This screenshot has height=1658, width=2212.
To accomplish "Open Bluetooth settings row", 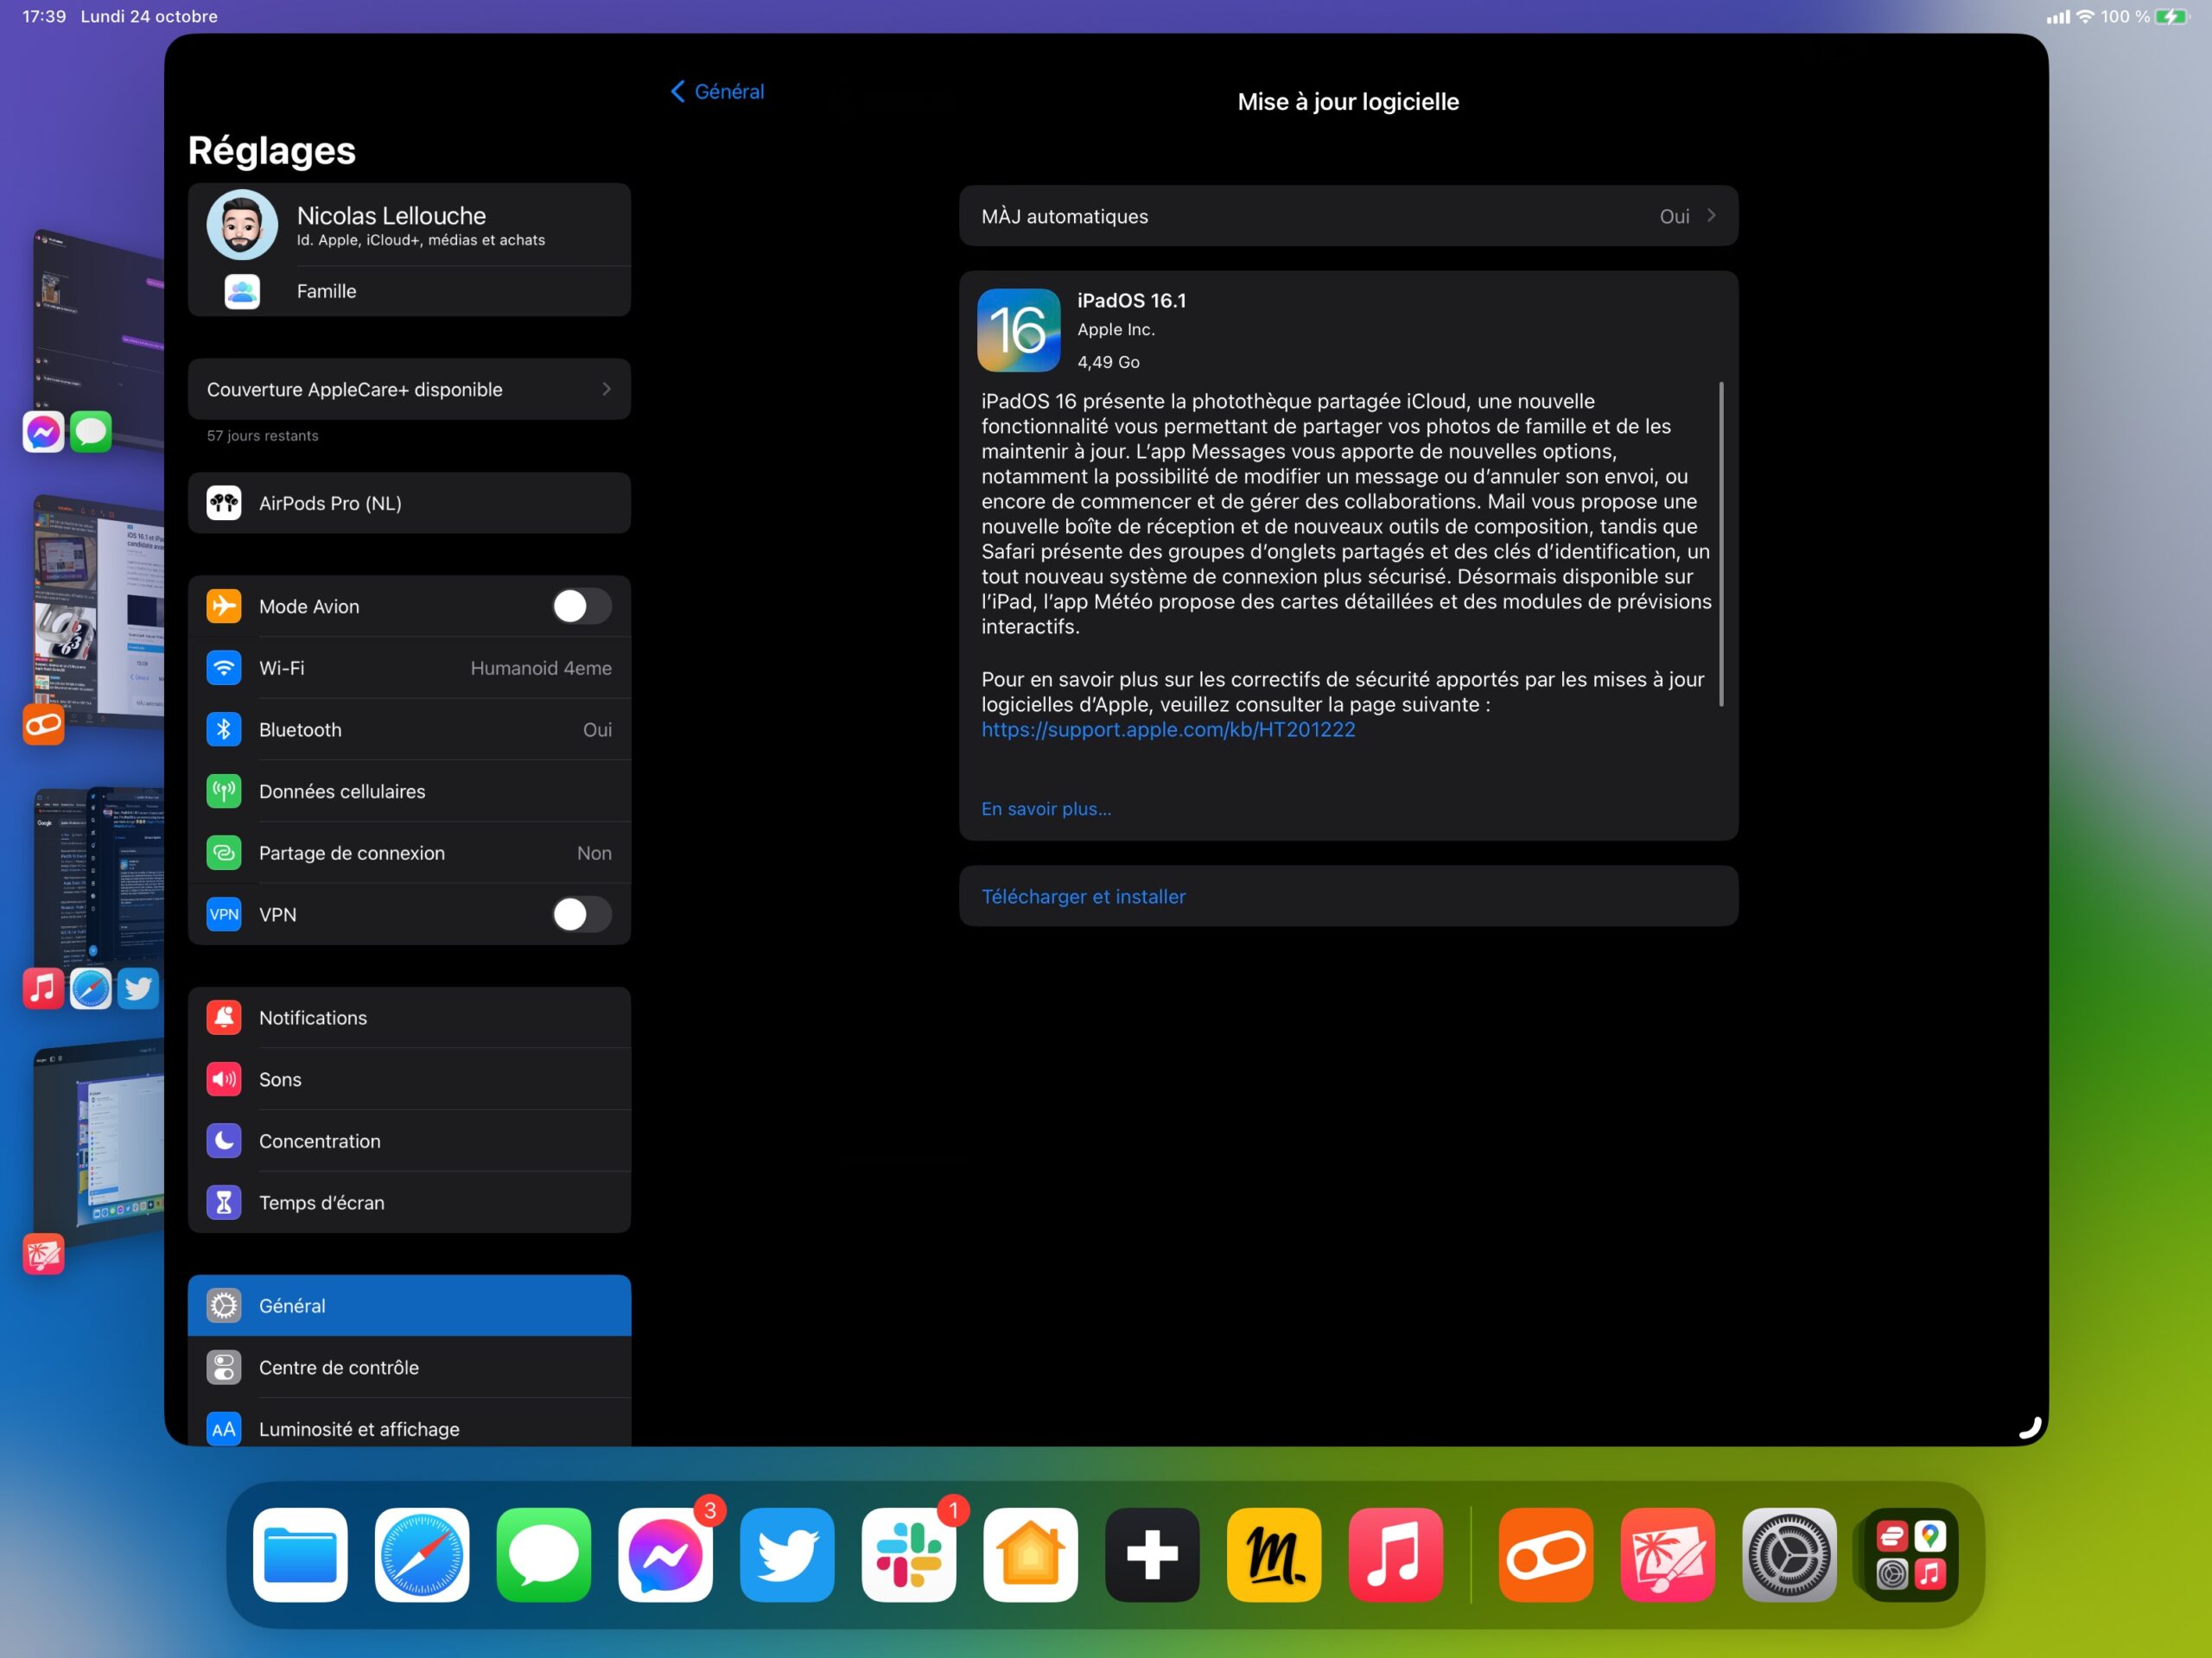I will point(409,730).
